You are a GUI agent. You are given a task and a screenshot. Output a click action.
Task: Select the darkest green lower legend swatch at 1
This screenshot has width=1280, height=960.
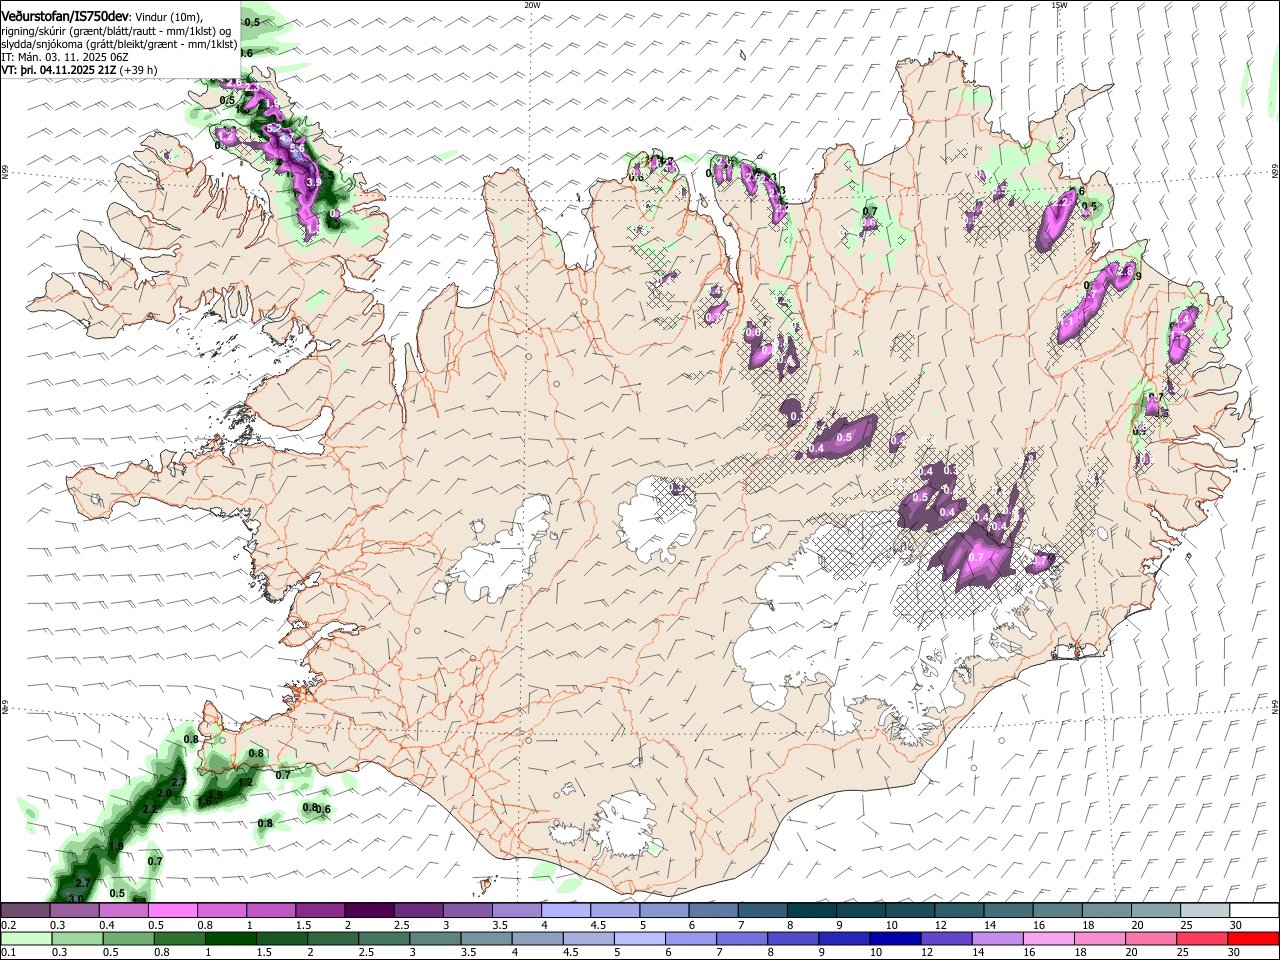pyautogui.click(x=230, y=938)
